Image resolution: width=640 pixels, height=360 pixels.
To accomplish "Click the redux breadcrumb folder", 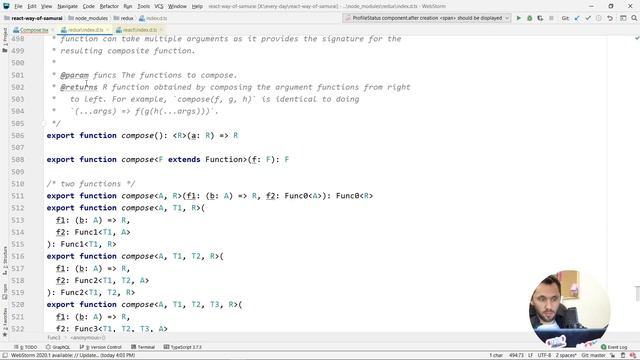I will click(x=124, y=18).
